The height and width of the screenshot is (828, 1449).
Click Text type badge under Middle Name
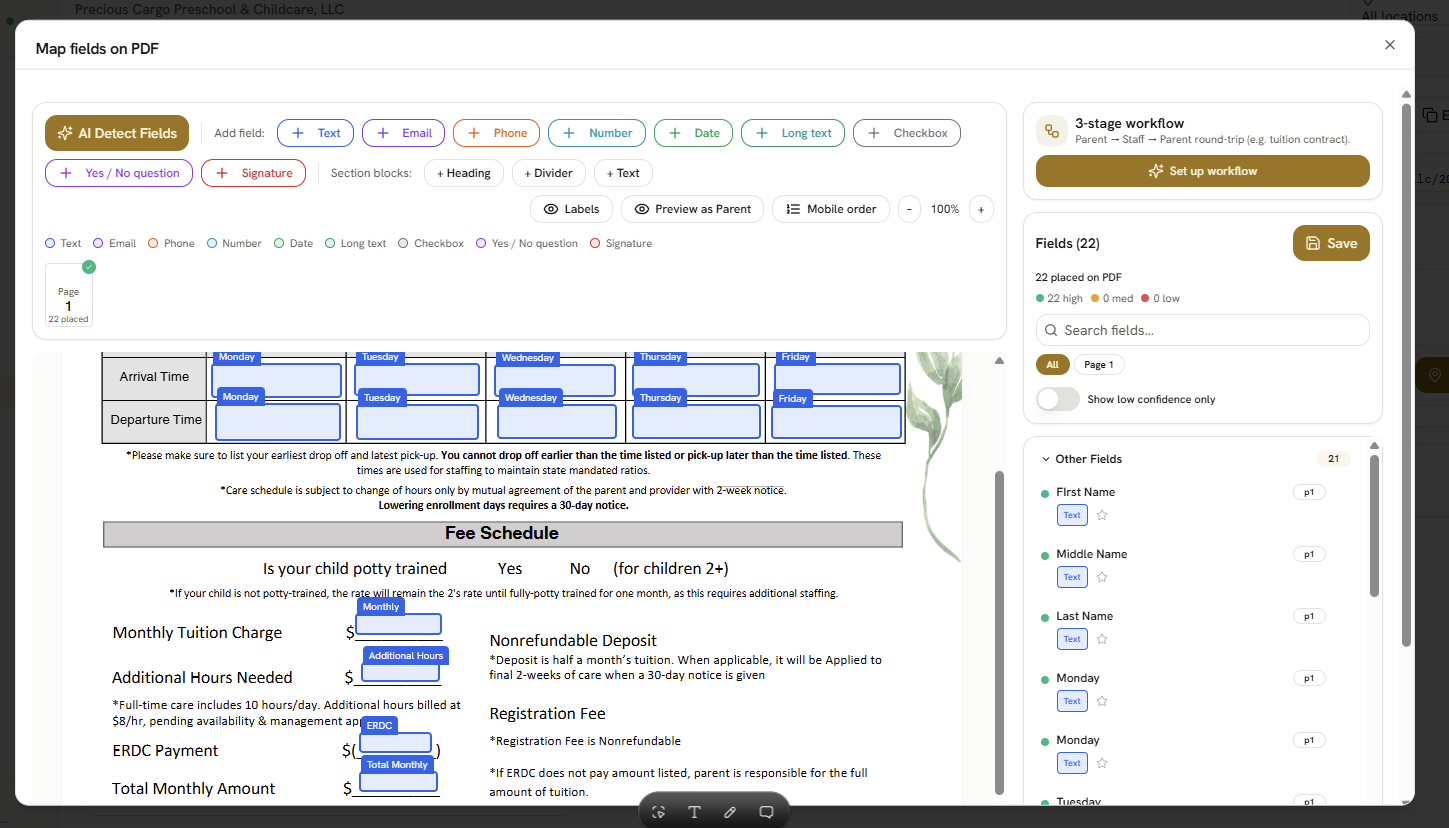coord(1072,577)
